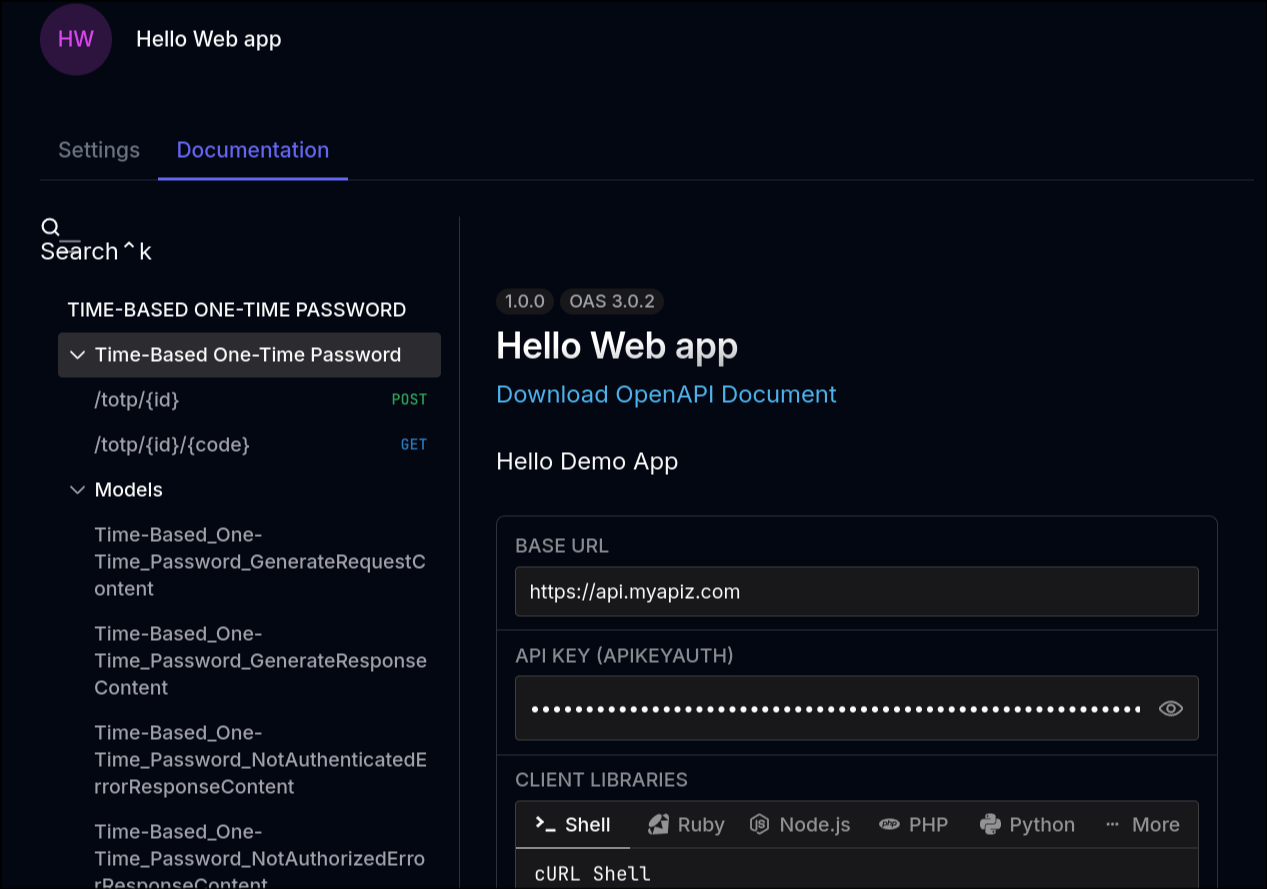Open the More client libraries option

(1142, 824)
